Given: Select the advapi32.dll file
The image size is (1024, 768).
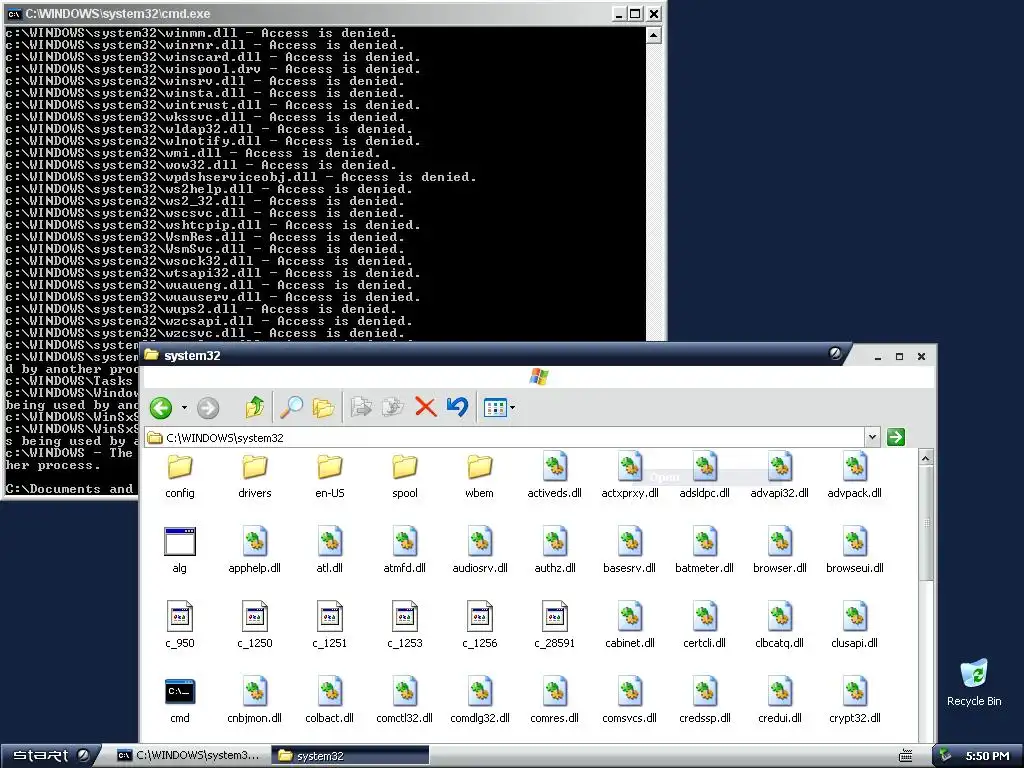Looking at the screenshot, I should pyautogui.click(x=780, y=476).
